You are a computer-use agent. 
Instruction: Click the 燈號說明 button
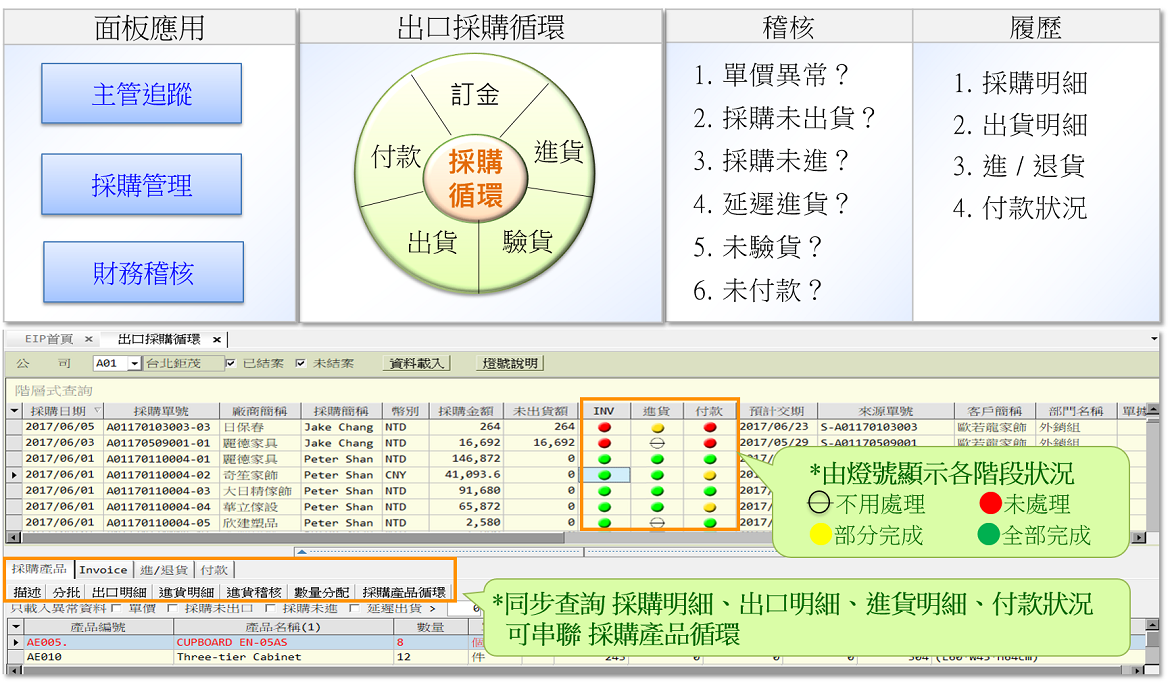510,363
